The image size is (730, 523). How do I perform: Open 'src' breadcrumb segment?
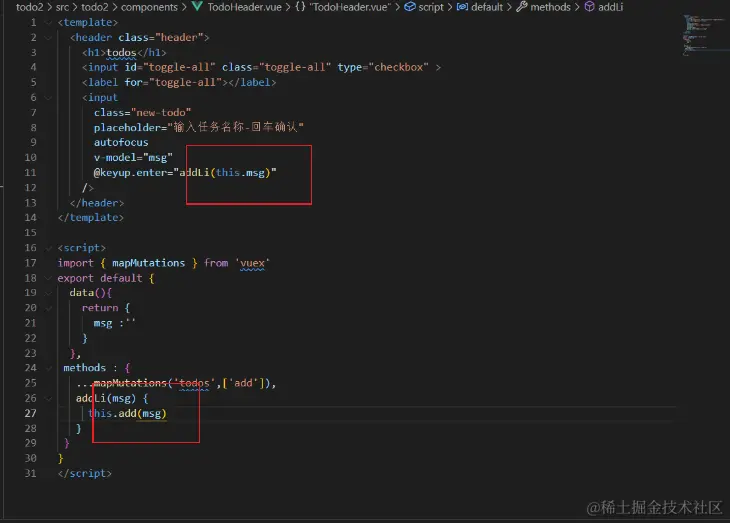coord(62,7)
